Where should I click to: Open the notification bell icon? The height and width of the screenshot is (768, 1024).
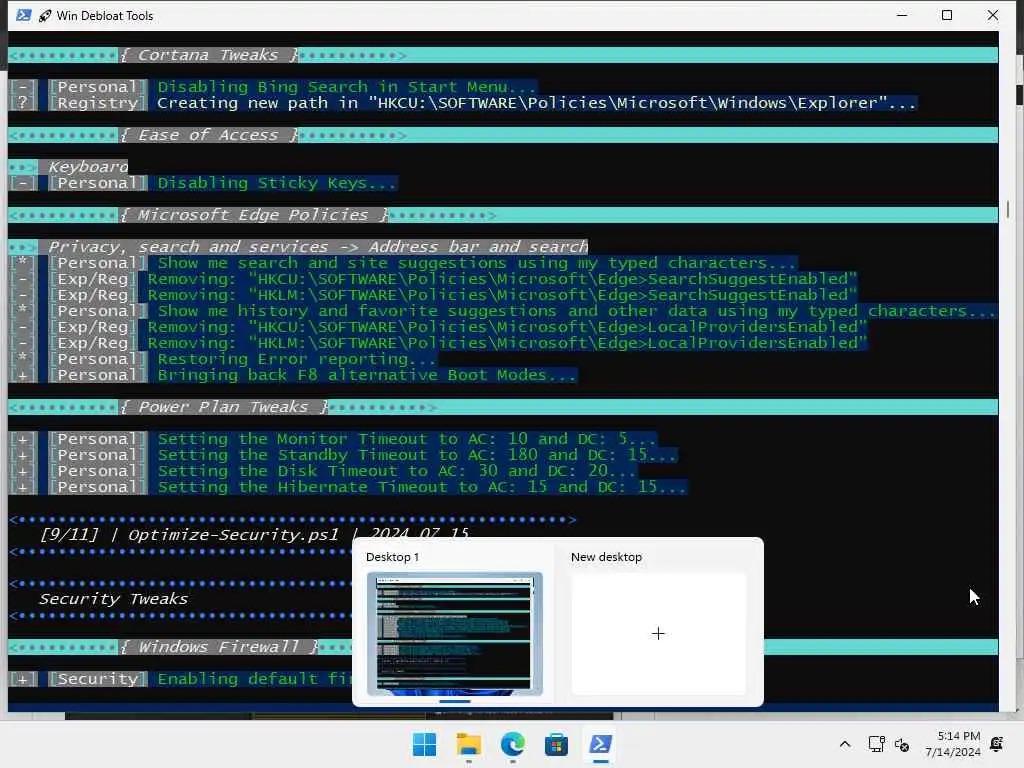pos(997,744)
